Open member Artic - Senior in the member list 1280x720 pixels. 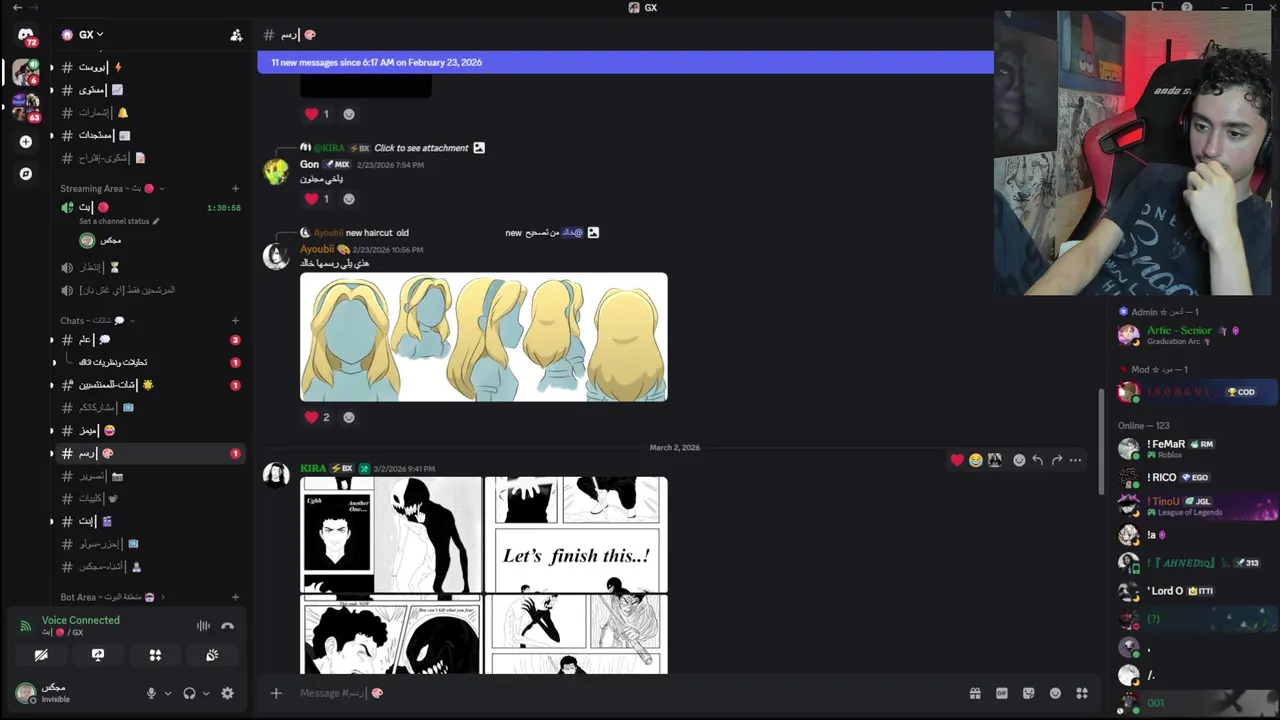point(1195,335)
